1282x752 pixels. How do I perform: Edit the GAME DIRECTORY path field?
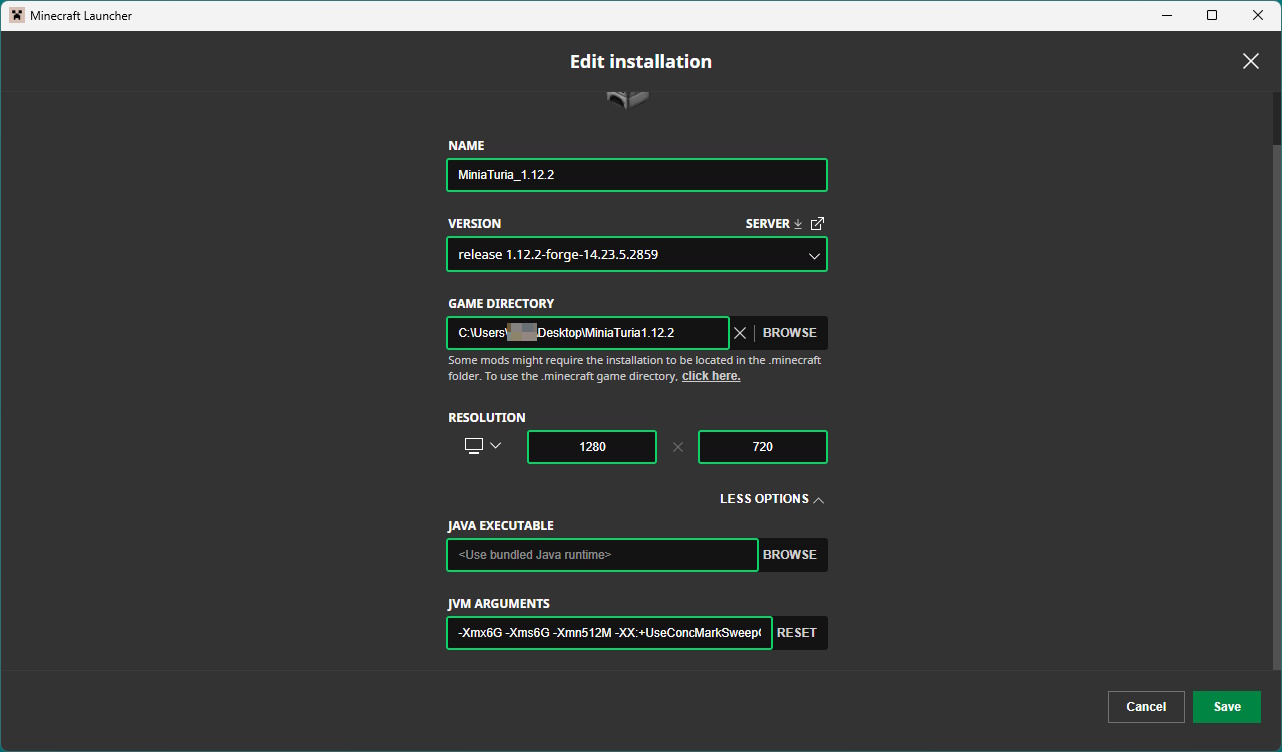[x=588, y=333]
